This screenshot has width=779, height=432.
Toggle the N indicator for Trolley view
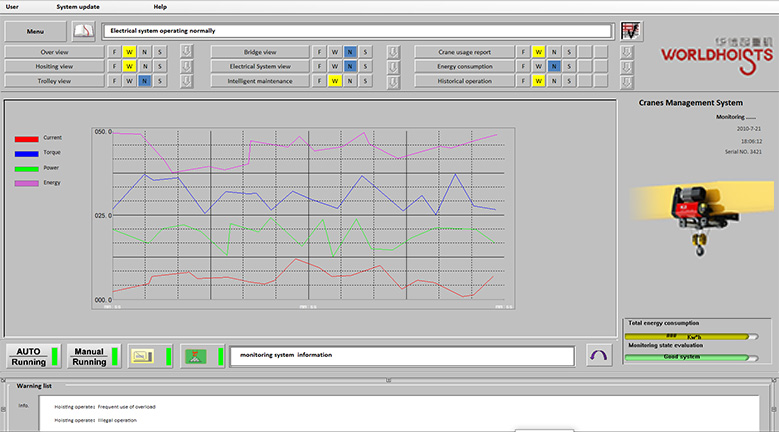pyautogui.click(x=144, y=81)
